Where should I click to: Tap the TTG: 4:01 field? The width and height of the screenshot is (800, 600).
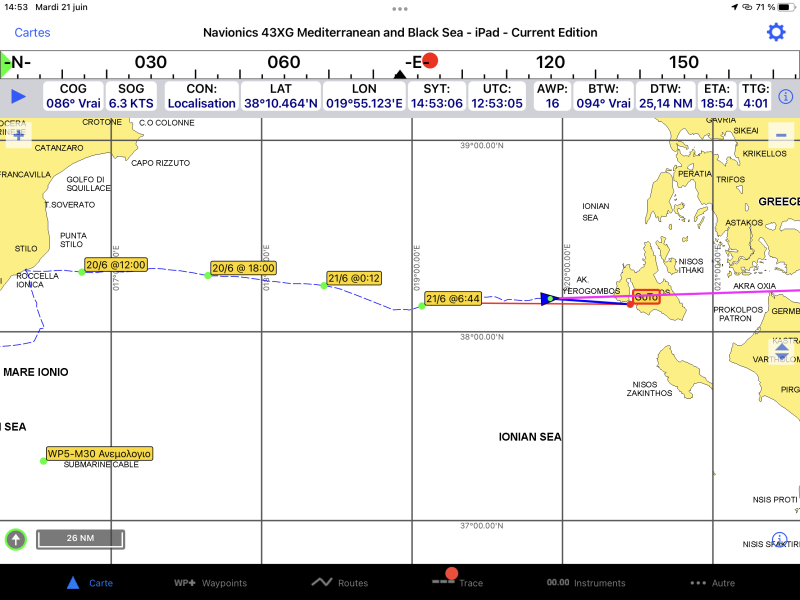[756, 96]
